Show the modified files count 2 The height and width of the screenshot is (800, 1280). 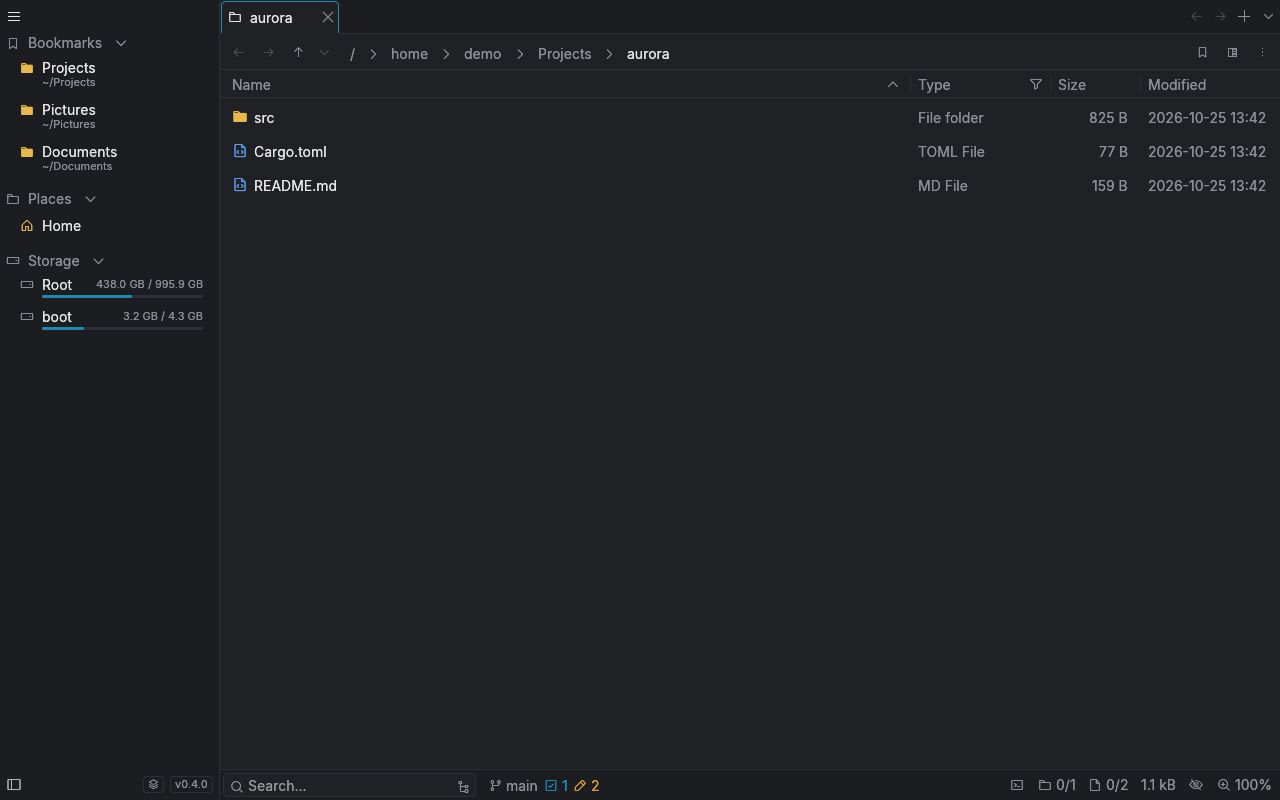click(587, 786)
